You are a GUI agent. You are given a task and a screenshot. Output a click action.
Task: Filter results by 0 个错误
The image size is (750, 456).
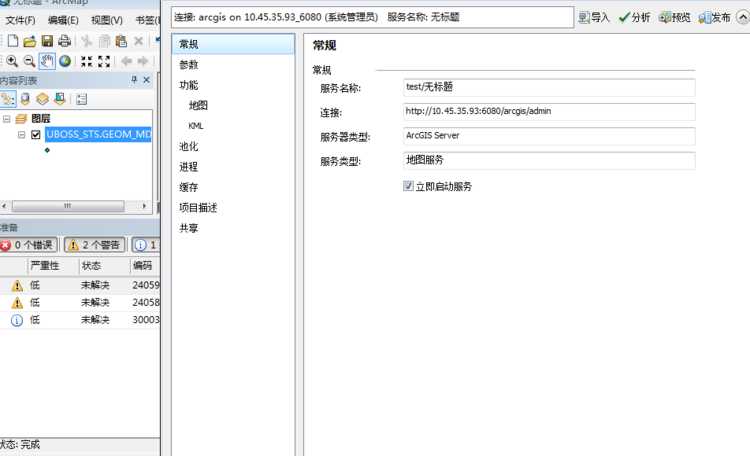[28, 245]
